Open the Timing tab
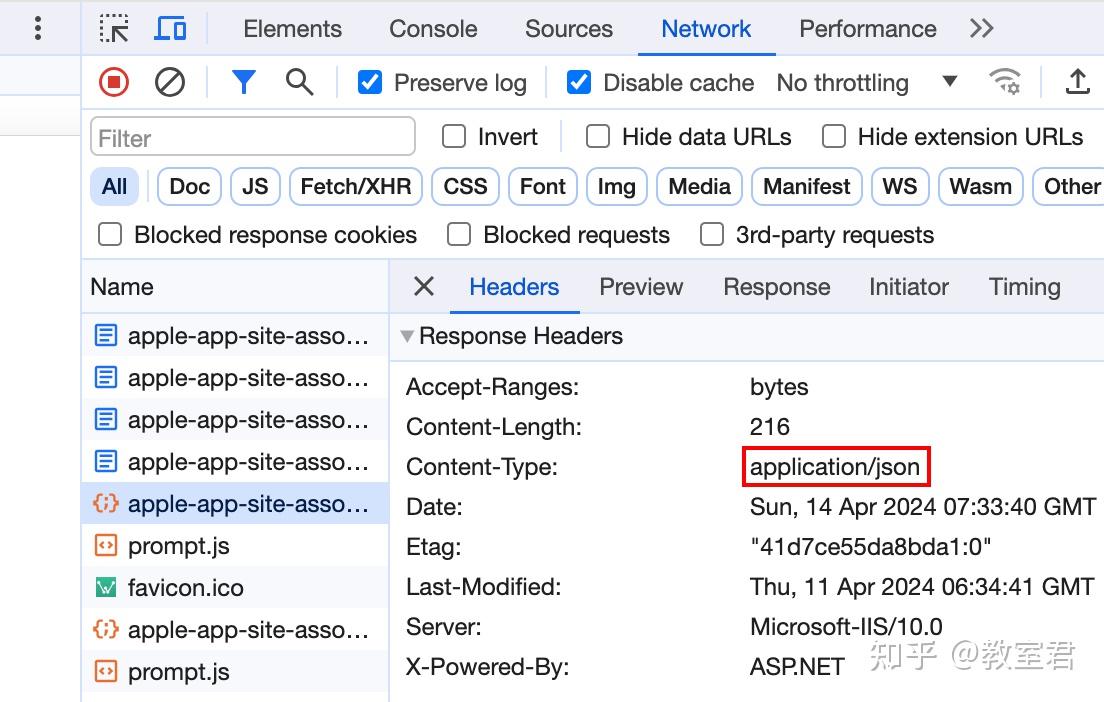This screenshot has width=1104, height=702. pyautogui.click(x=1024, y=287)
